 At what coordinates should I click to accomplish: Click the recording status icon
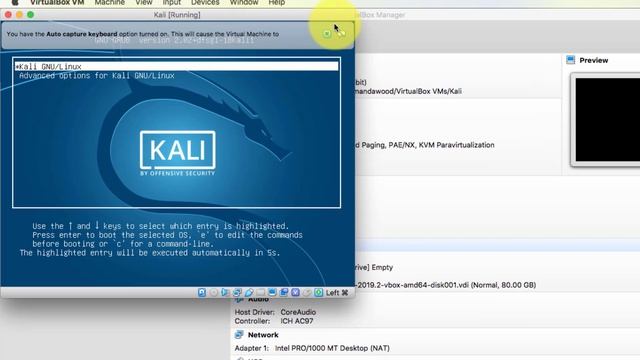pos(284,293)
